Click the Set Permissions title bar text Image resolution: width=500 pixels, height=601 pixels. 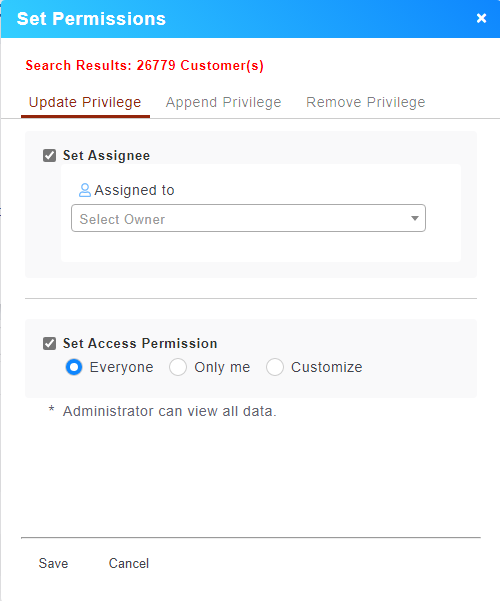coord(91,19)
